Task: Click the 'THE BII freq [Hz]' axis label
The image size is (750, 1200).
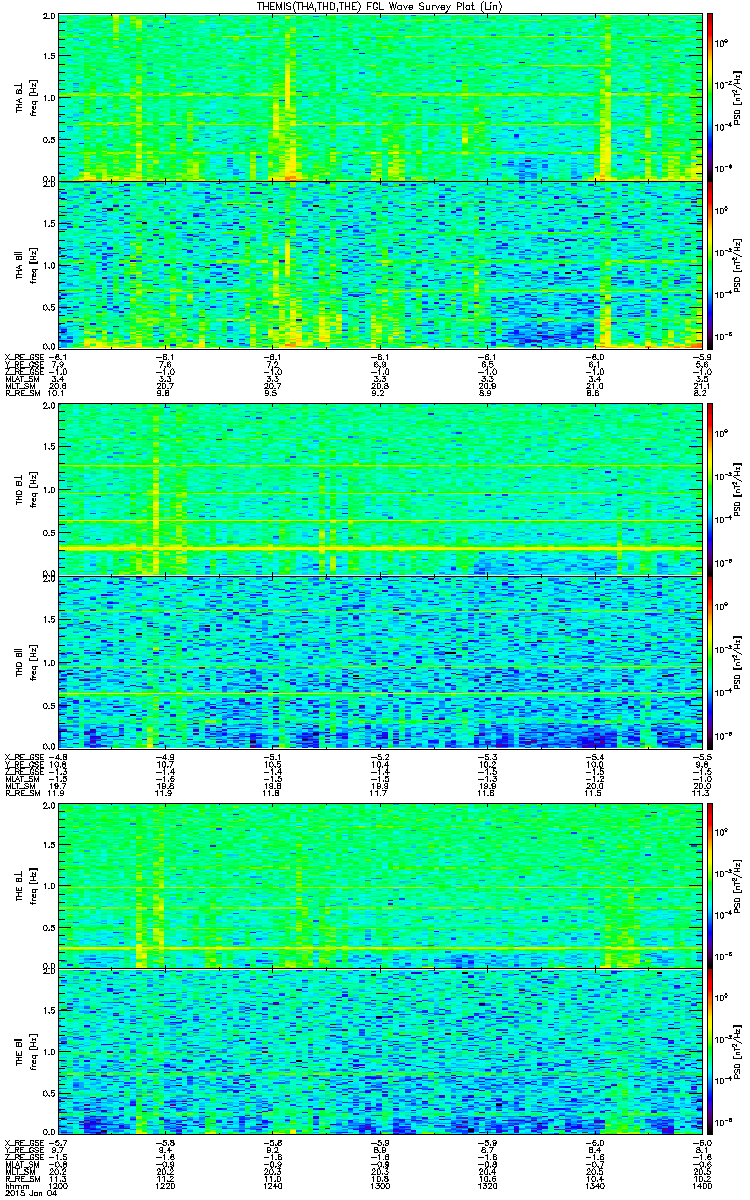Action: tap(25, 1051)
